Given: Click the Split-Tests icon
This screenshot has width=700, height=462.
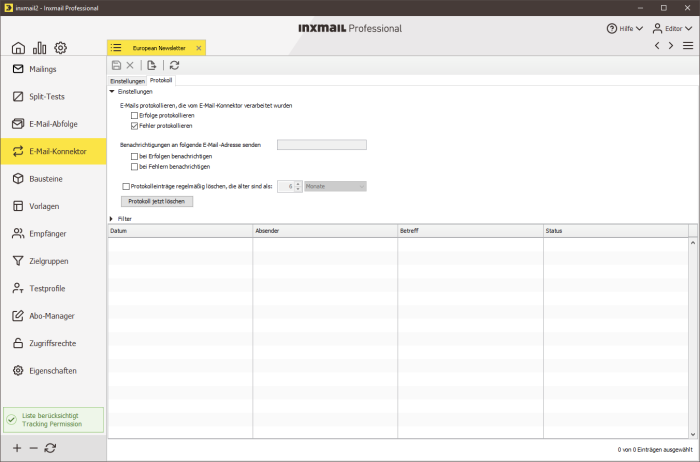Looking at the screenshot, I should (x=18, y=96).
